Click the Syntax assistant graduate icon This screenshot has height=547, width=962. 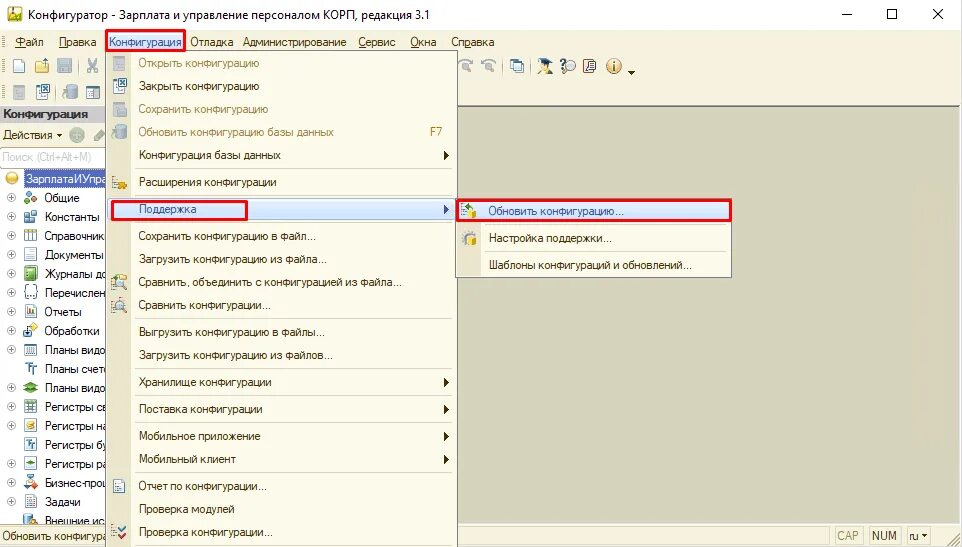(545, 66)
